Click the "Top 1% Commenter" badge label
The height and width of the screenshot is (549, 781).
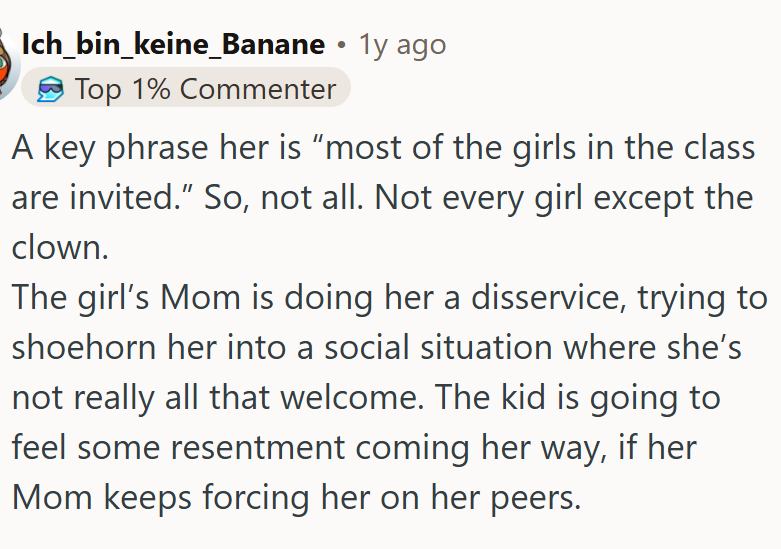tap(205, 89)
